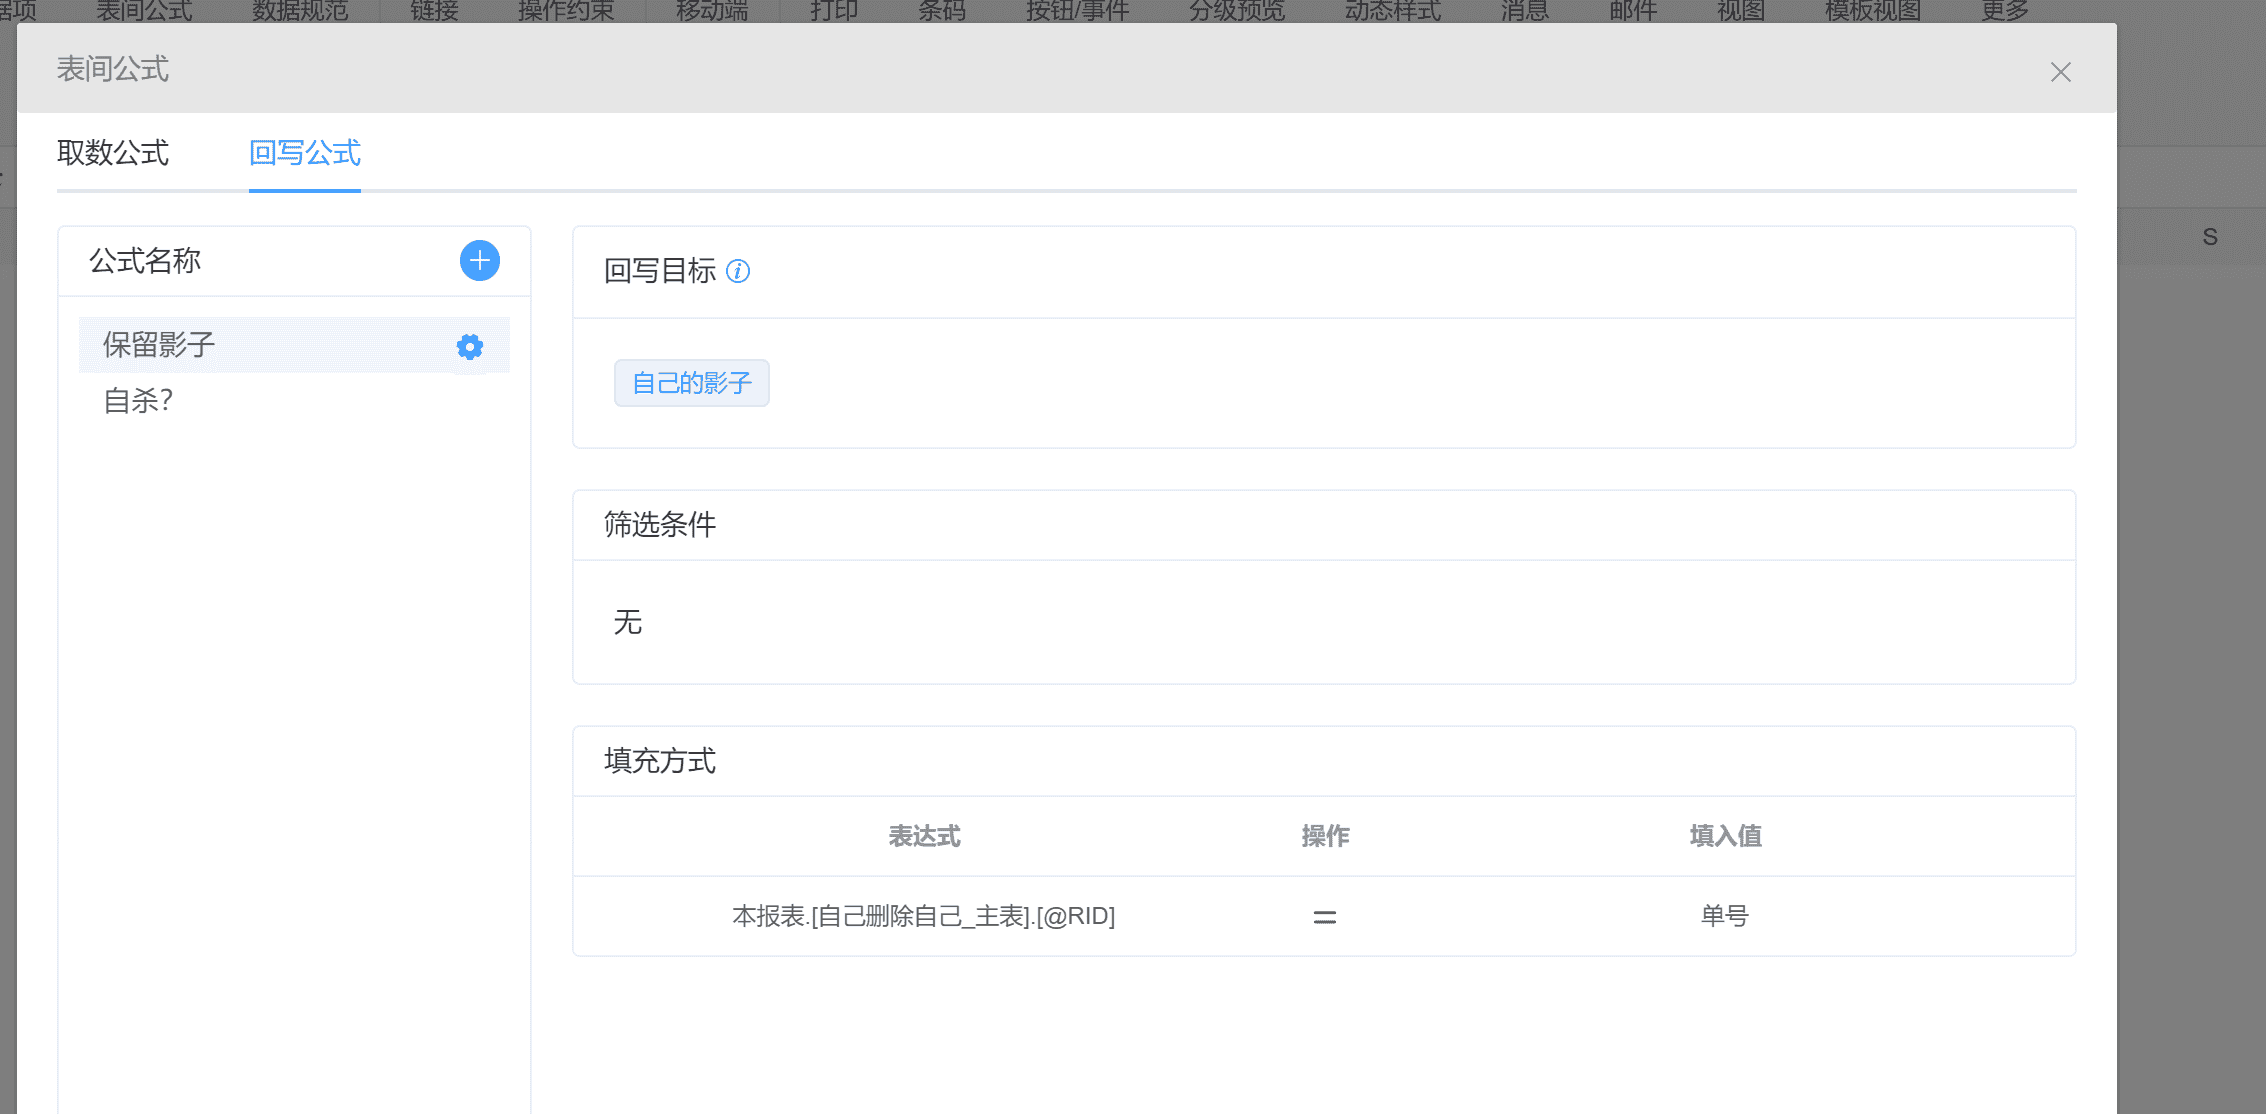Click the 公式名称 panel header

coord(145,261)
